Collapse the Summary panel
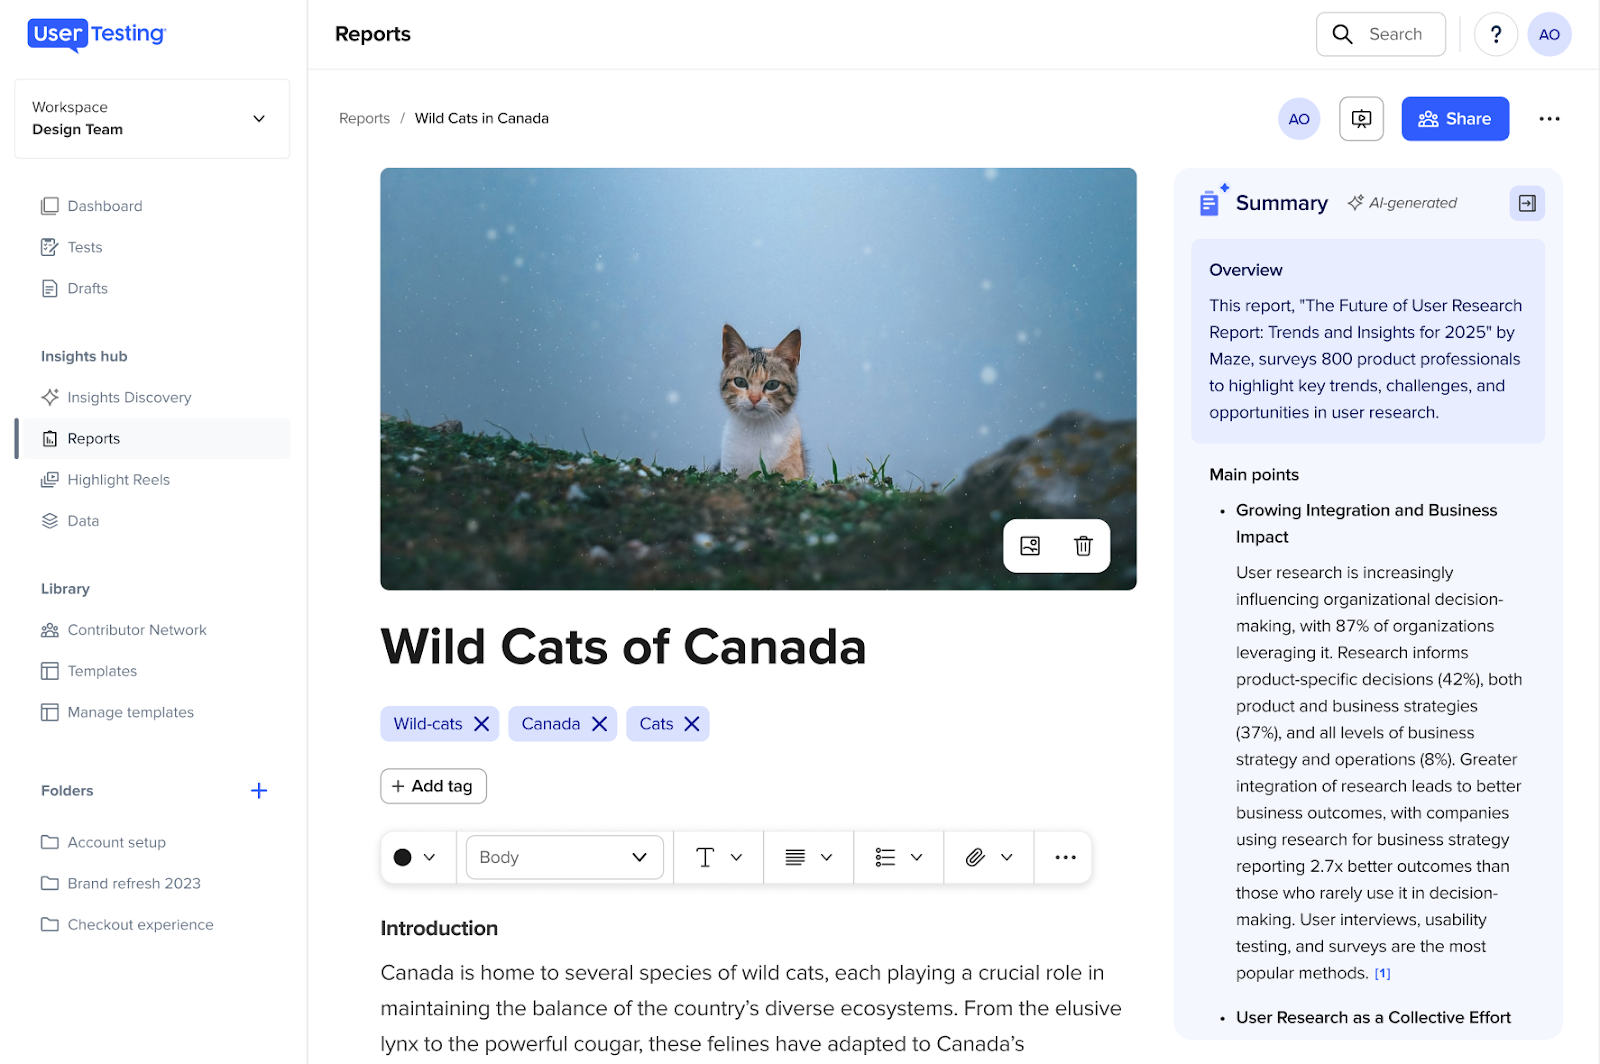The image size is (1600, 1064). click(1527, 203)
